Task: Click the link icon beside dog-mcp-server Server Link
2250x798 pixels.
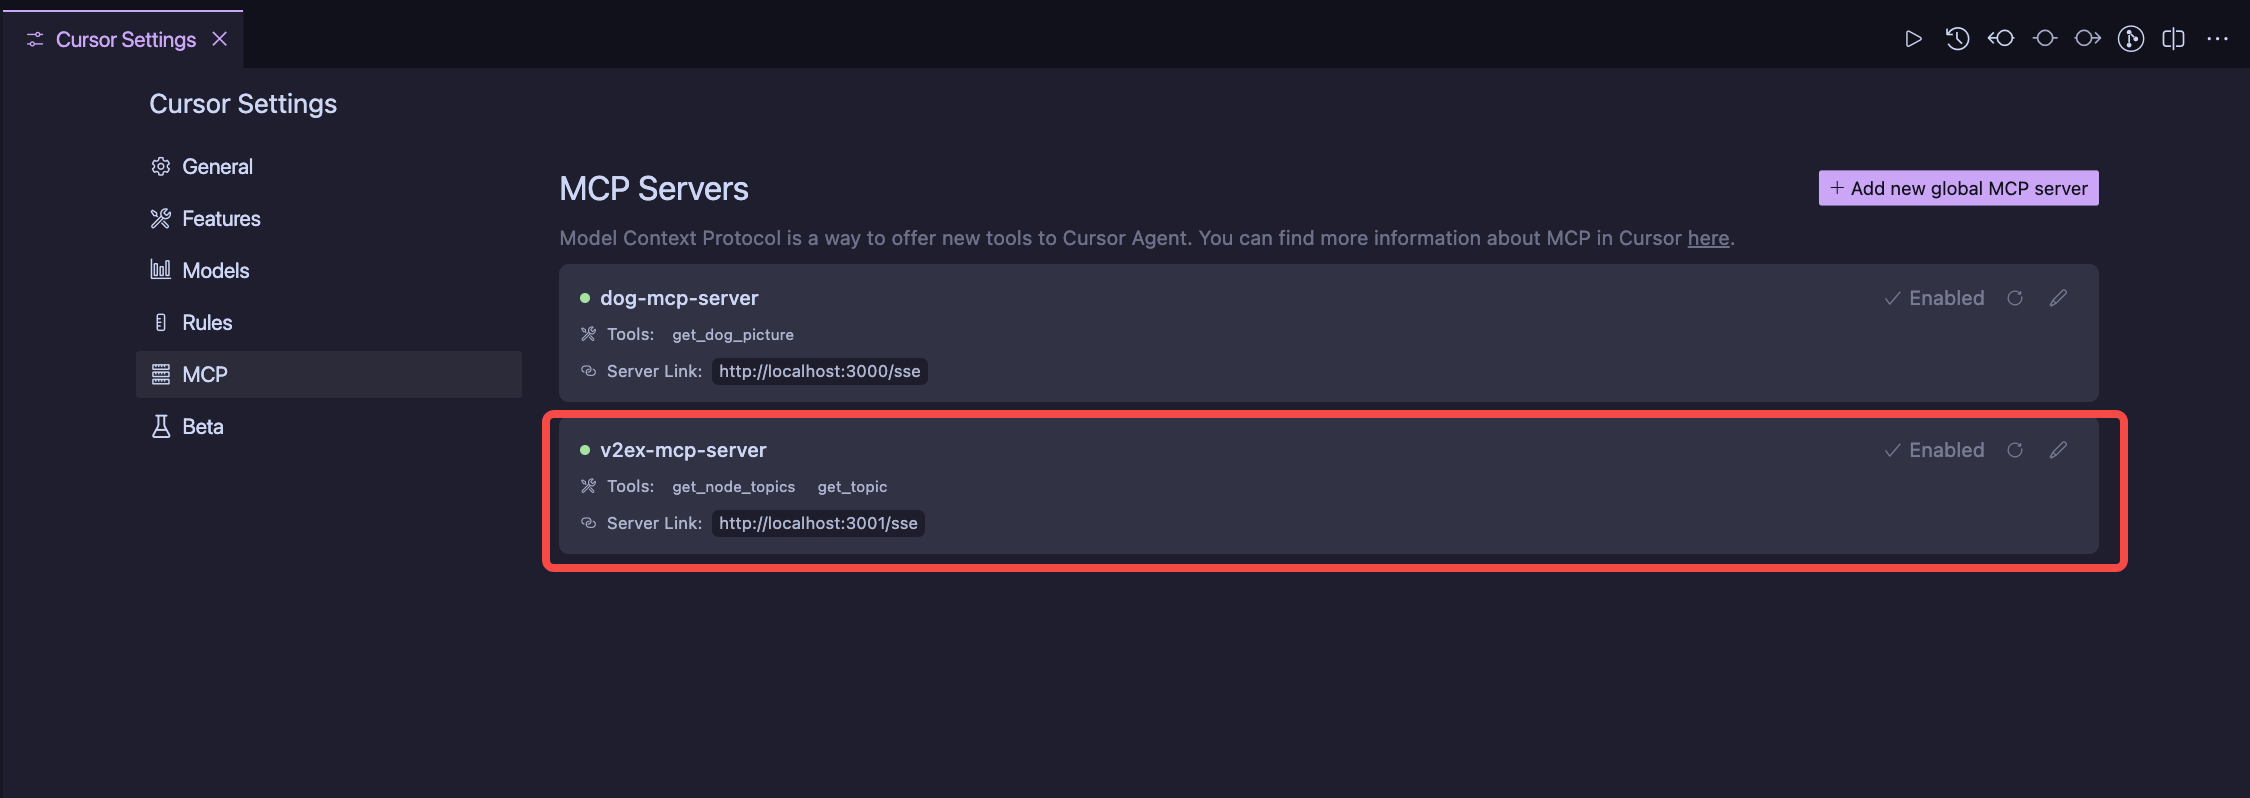Action: pyautogui.click(x=588, y=371)
